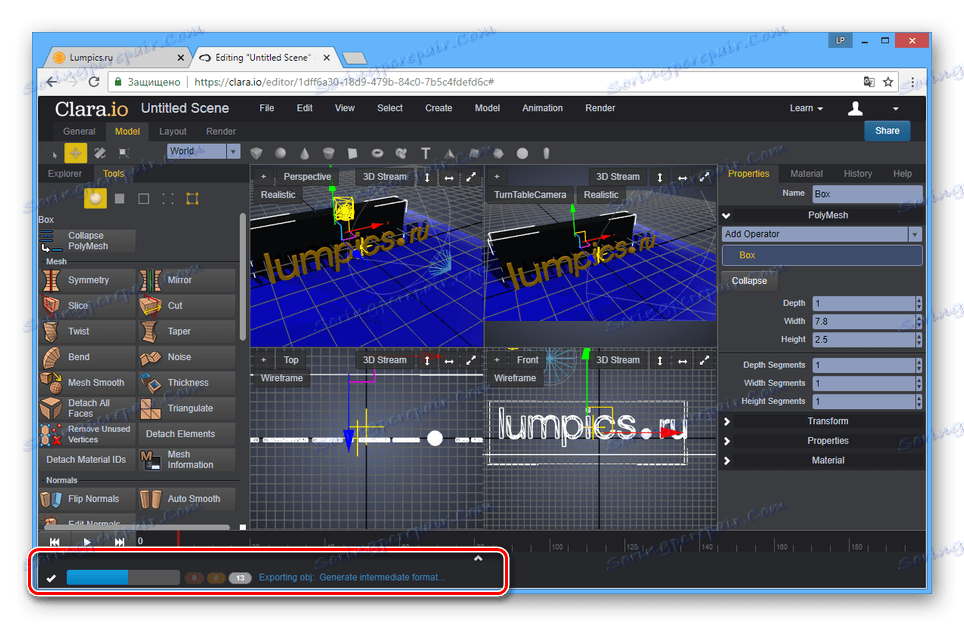Click the Torus primitive icon
964x626 pixels.
(x=377, y=153)
